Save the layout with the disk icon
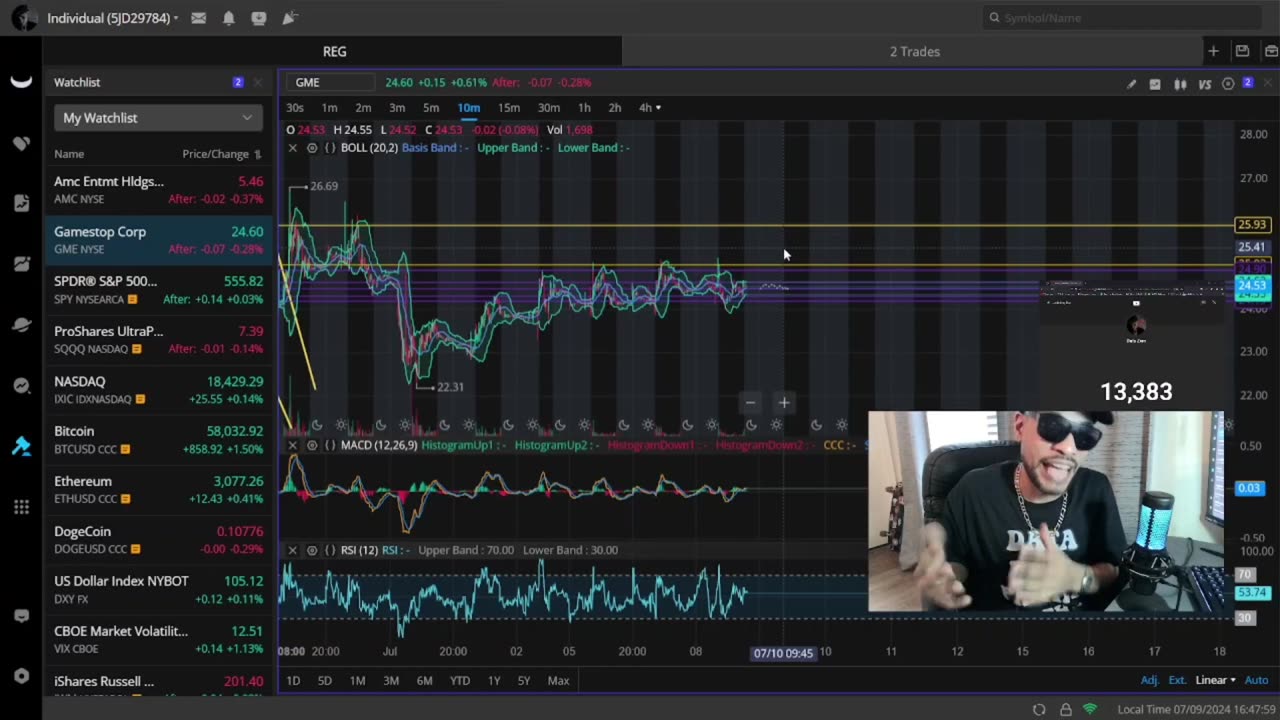The image size is (1280, 720). (x=1242, y=51)
